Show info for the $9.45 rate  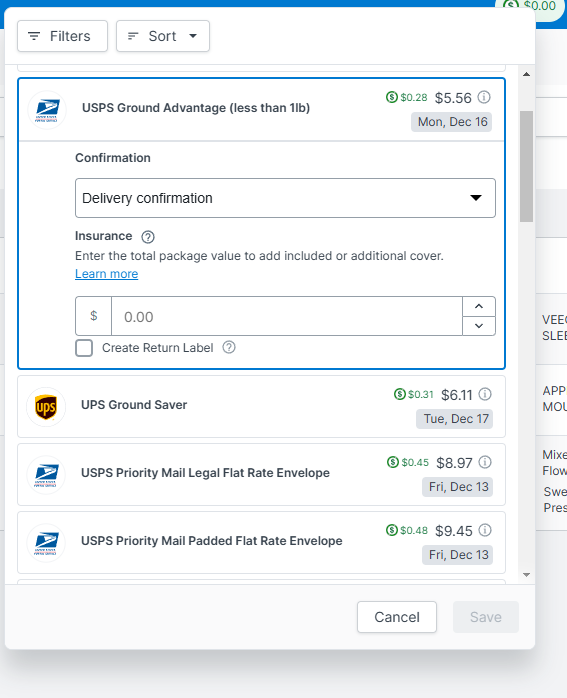485,530
